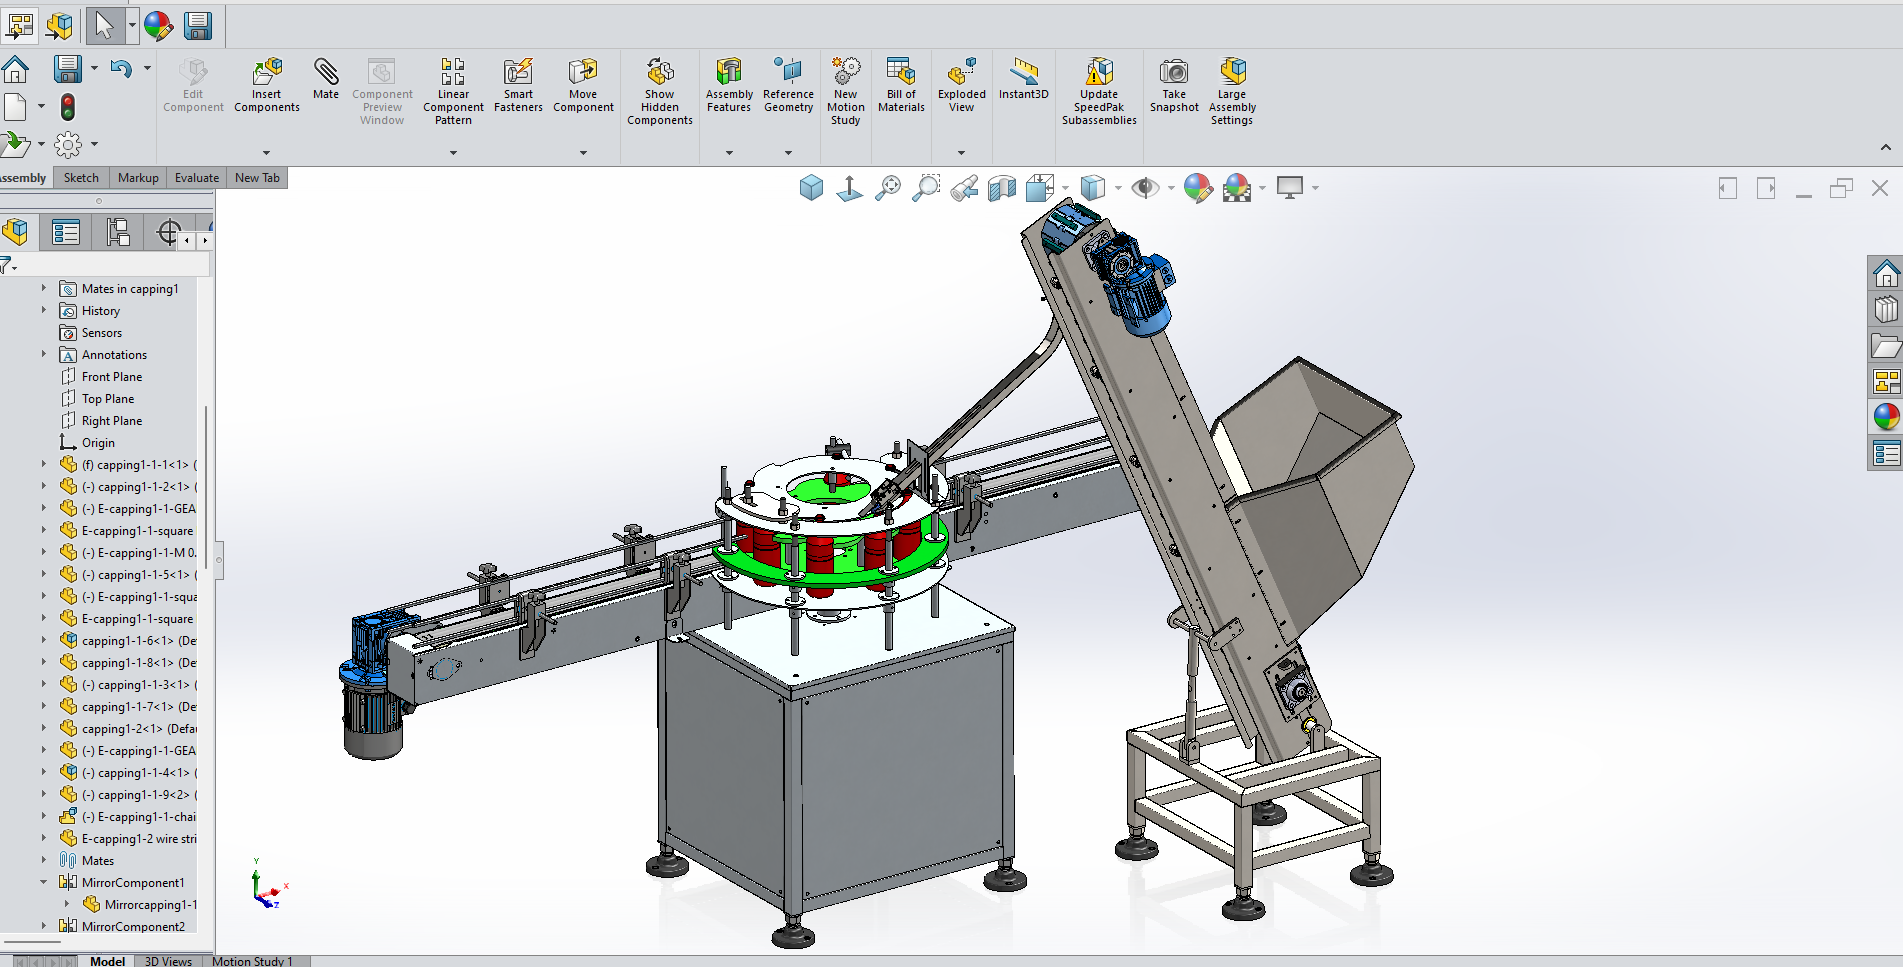Viewport: 1903px width, 967px height.
Task: Open Exploded View dropdown arrow
Action: click(961, 153)
